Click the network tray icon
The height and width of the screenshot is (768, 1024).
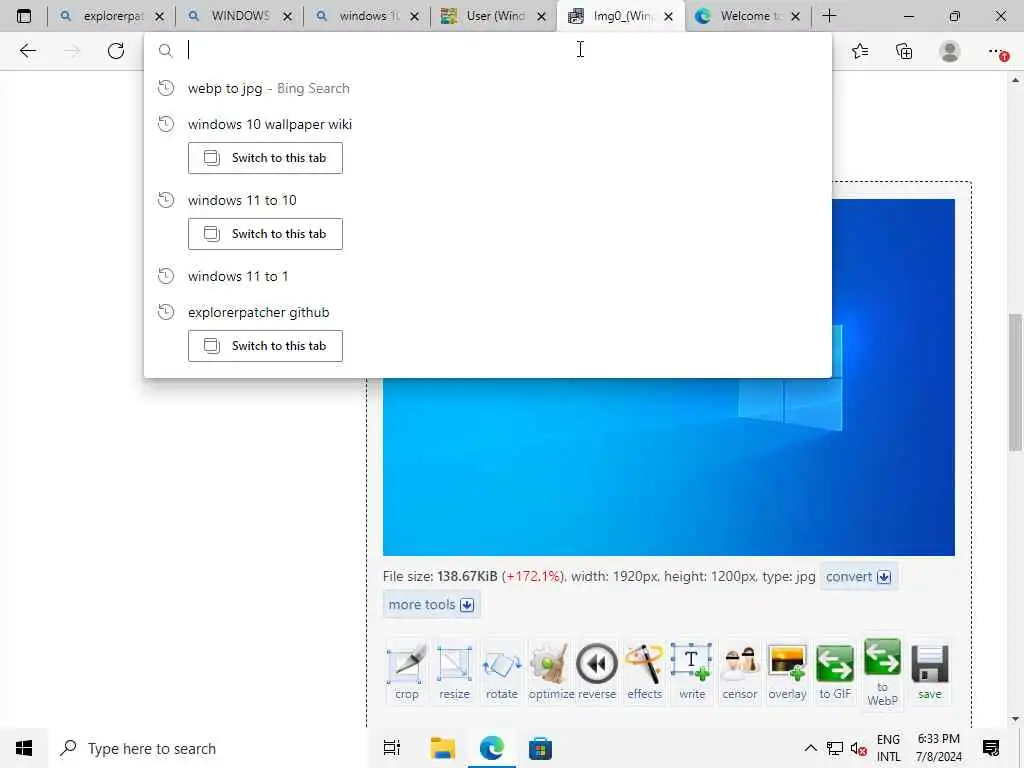(835, 748)
